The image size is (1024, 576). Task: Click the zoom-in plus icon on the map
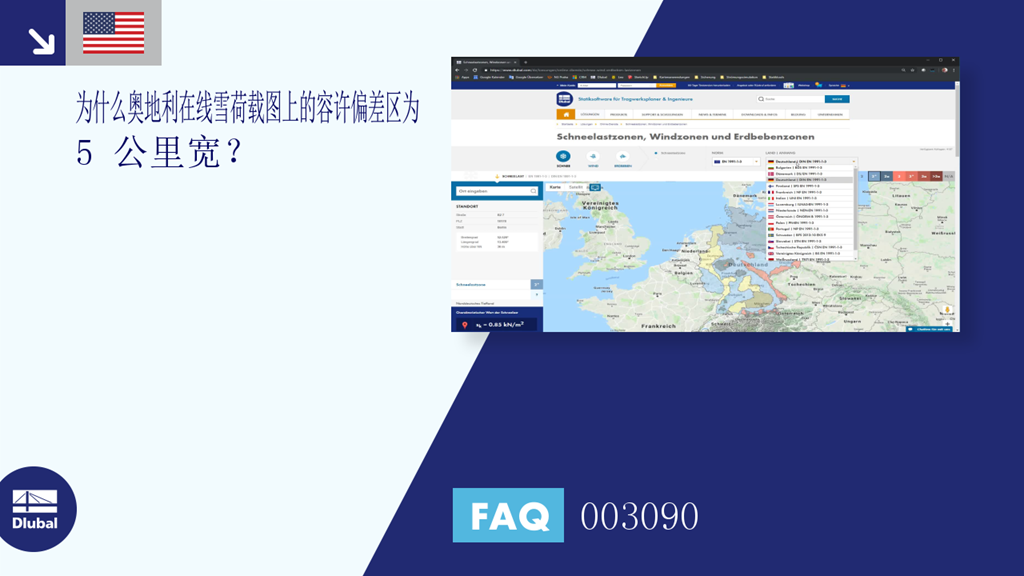tap(947, 323)
